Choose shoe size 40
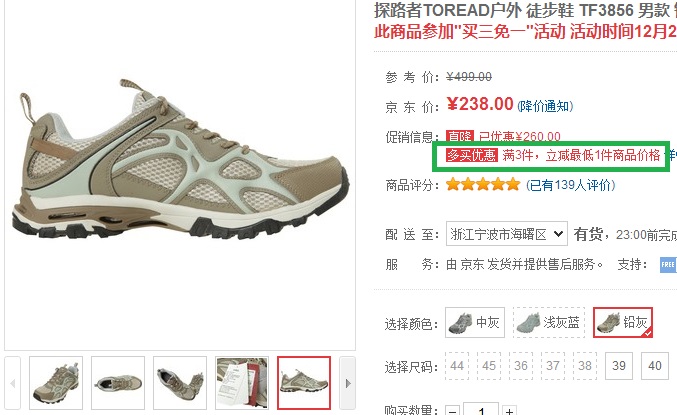Image resolution: width=677 pixels, height=415 pixels. [655, 366]
